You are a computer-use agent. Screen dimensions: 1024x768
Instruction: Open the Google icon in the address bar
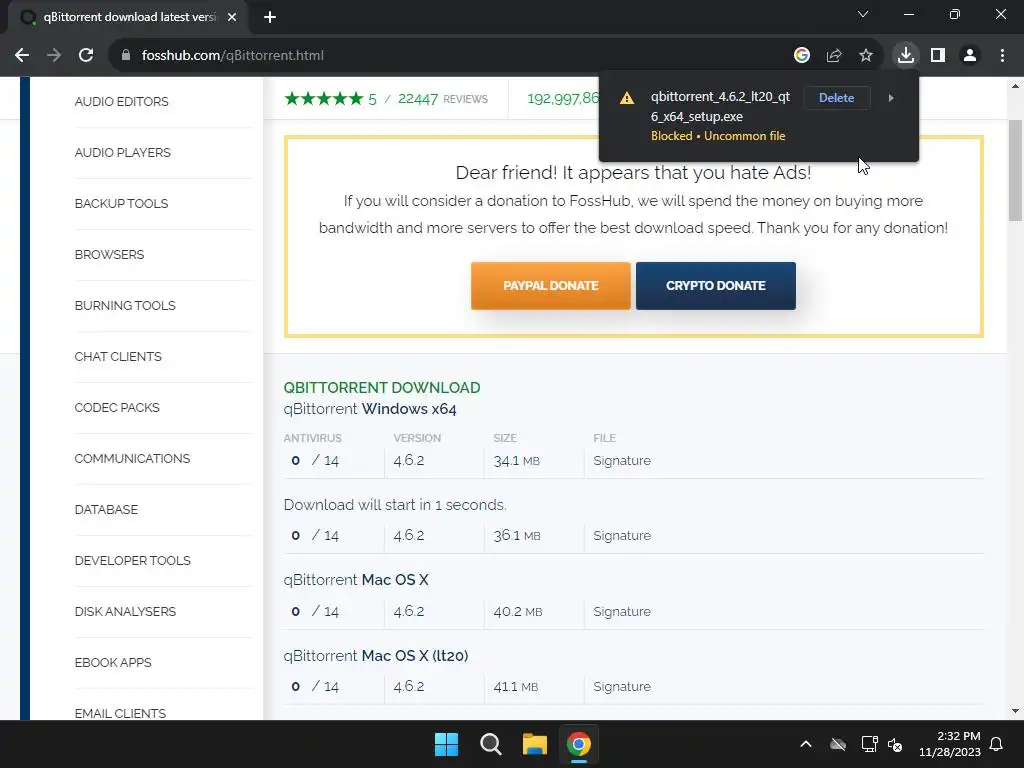click(802, 56)
